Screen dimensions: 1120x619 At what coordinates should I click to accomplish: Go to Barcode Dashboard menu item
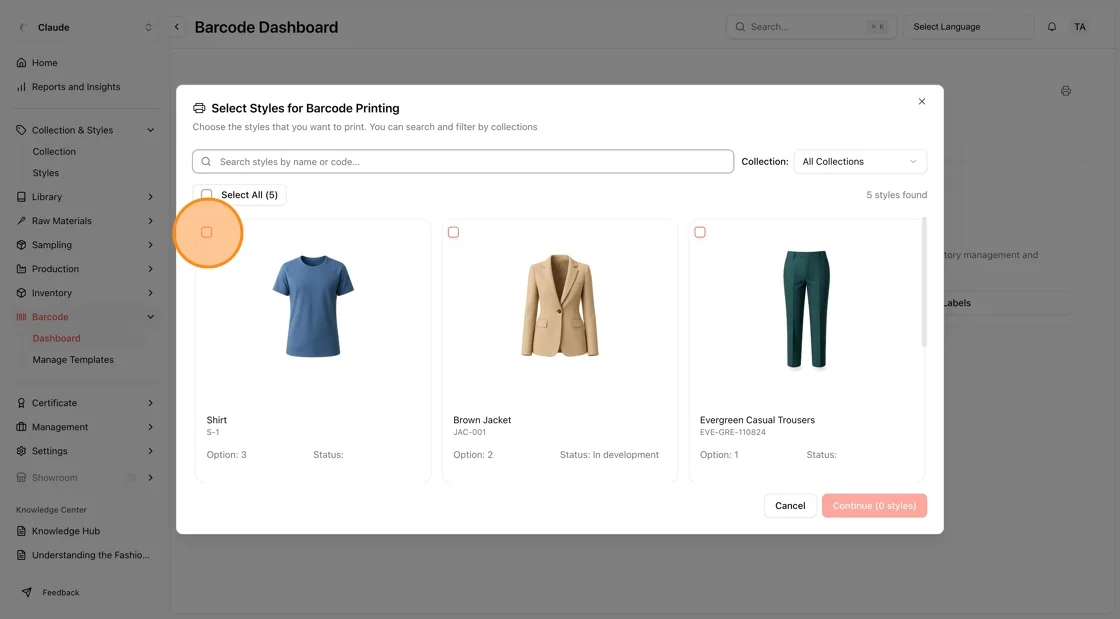[x=56, y=338]
